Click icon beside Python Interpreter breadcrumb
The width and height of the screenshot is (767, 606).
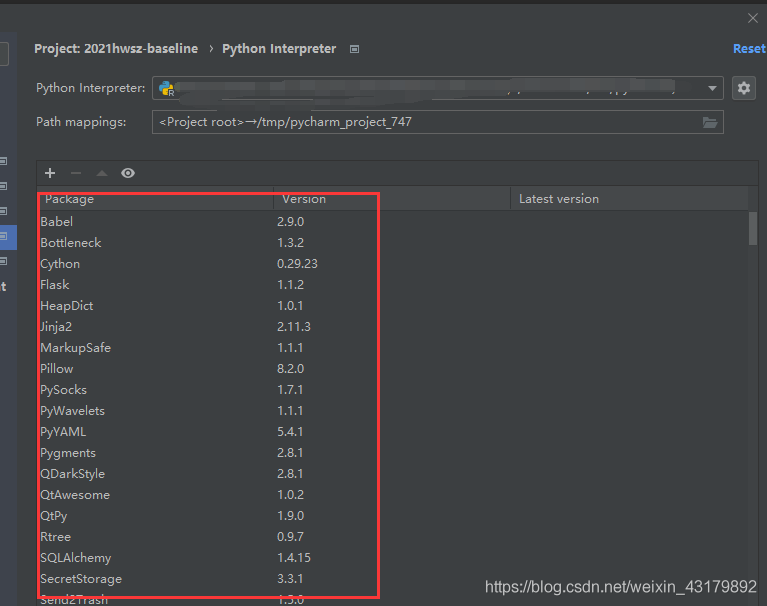pyautogui.click(x=354, y=49)
